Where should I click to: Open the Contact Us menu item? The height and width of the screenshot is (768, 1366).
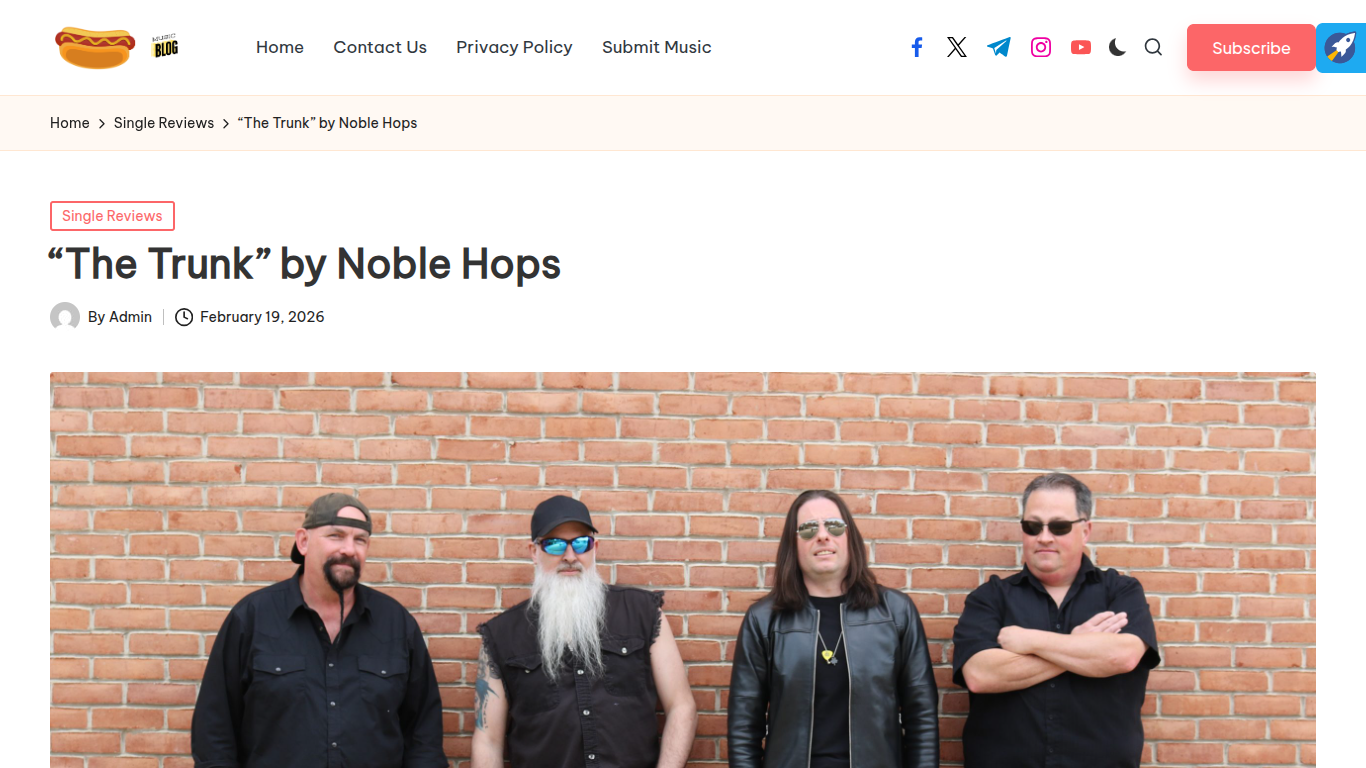coord(380,47)
